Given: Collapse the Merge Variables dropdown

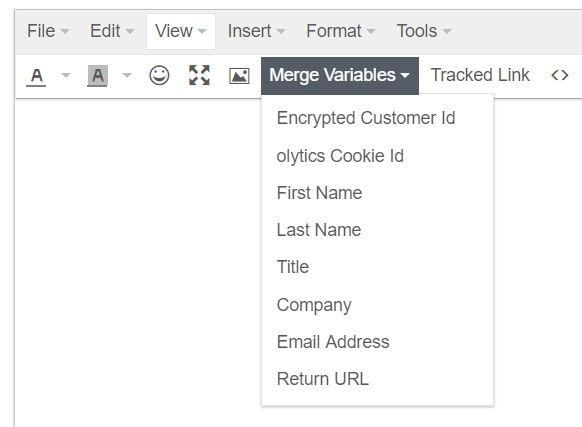Looking at the screenshot, I should [x=340, y=76].
